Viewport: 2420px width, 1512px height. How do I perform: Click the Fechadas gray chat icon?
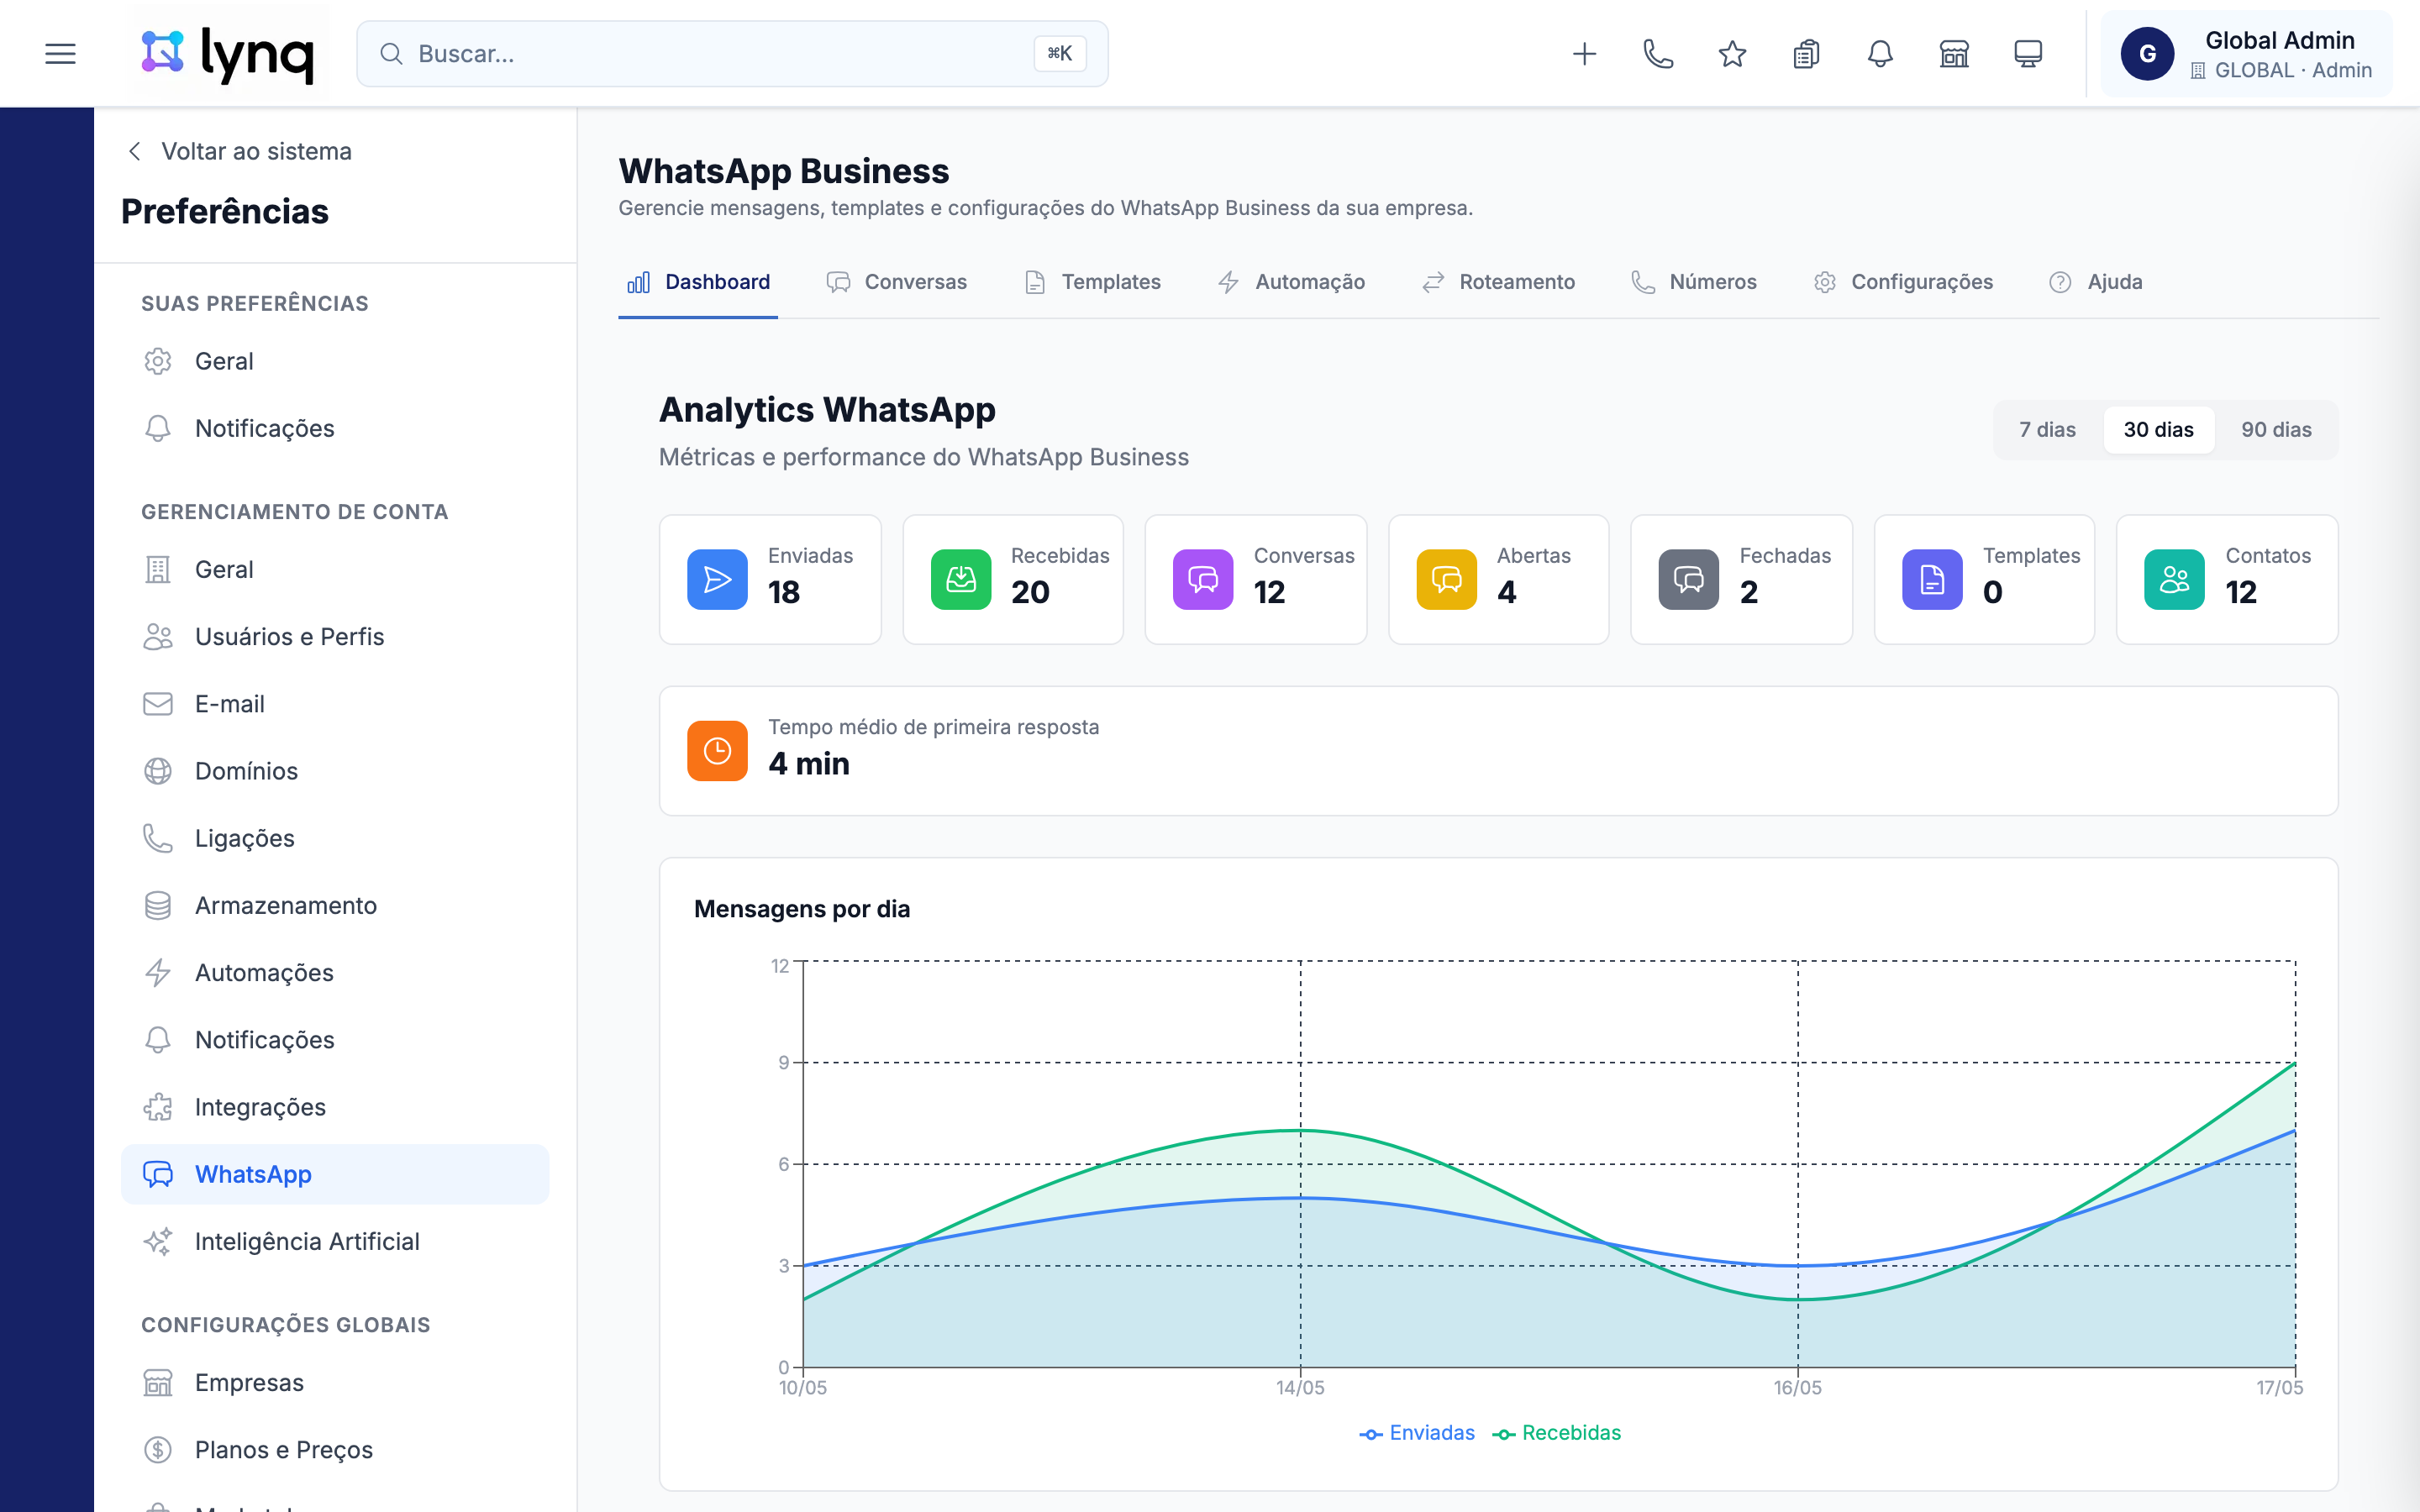1689,579
